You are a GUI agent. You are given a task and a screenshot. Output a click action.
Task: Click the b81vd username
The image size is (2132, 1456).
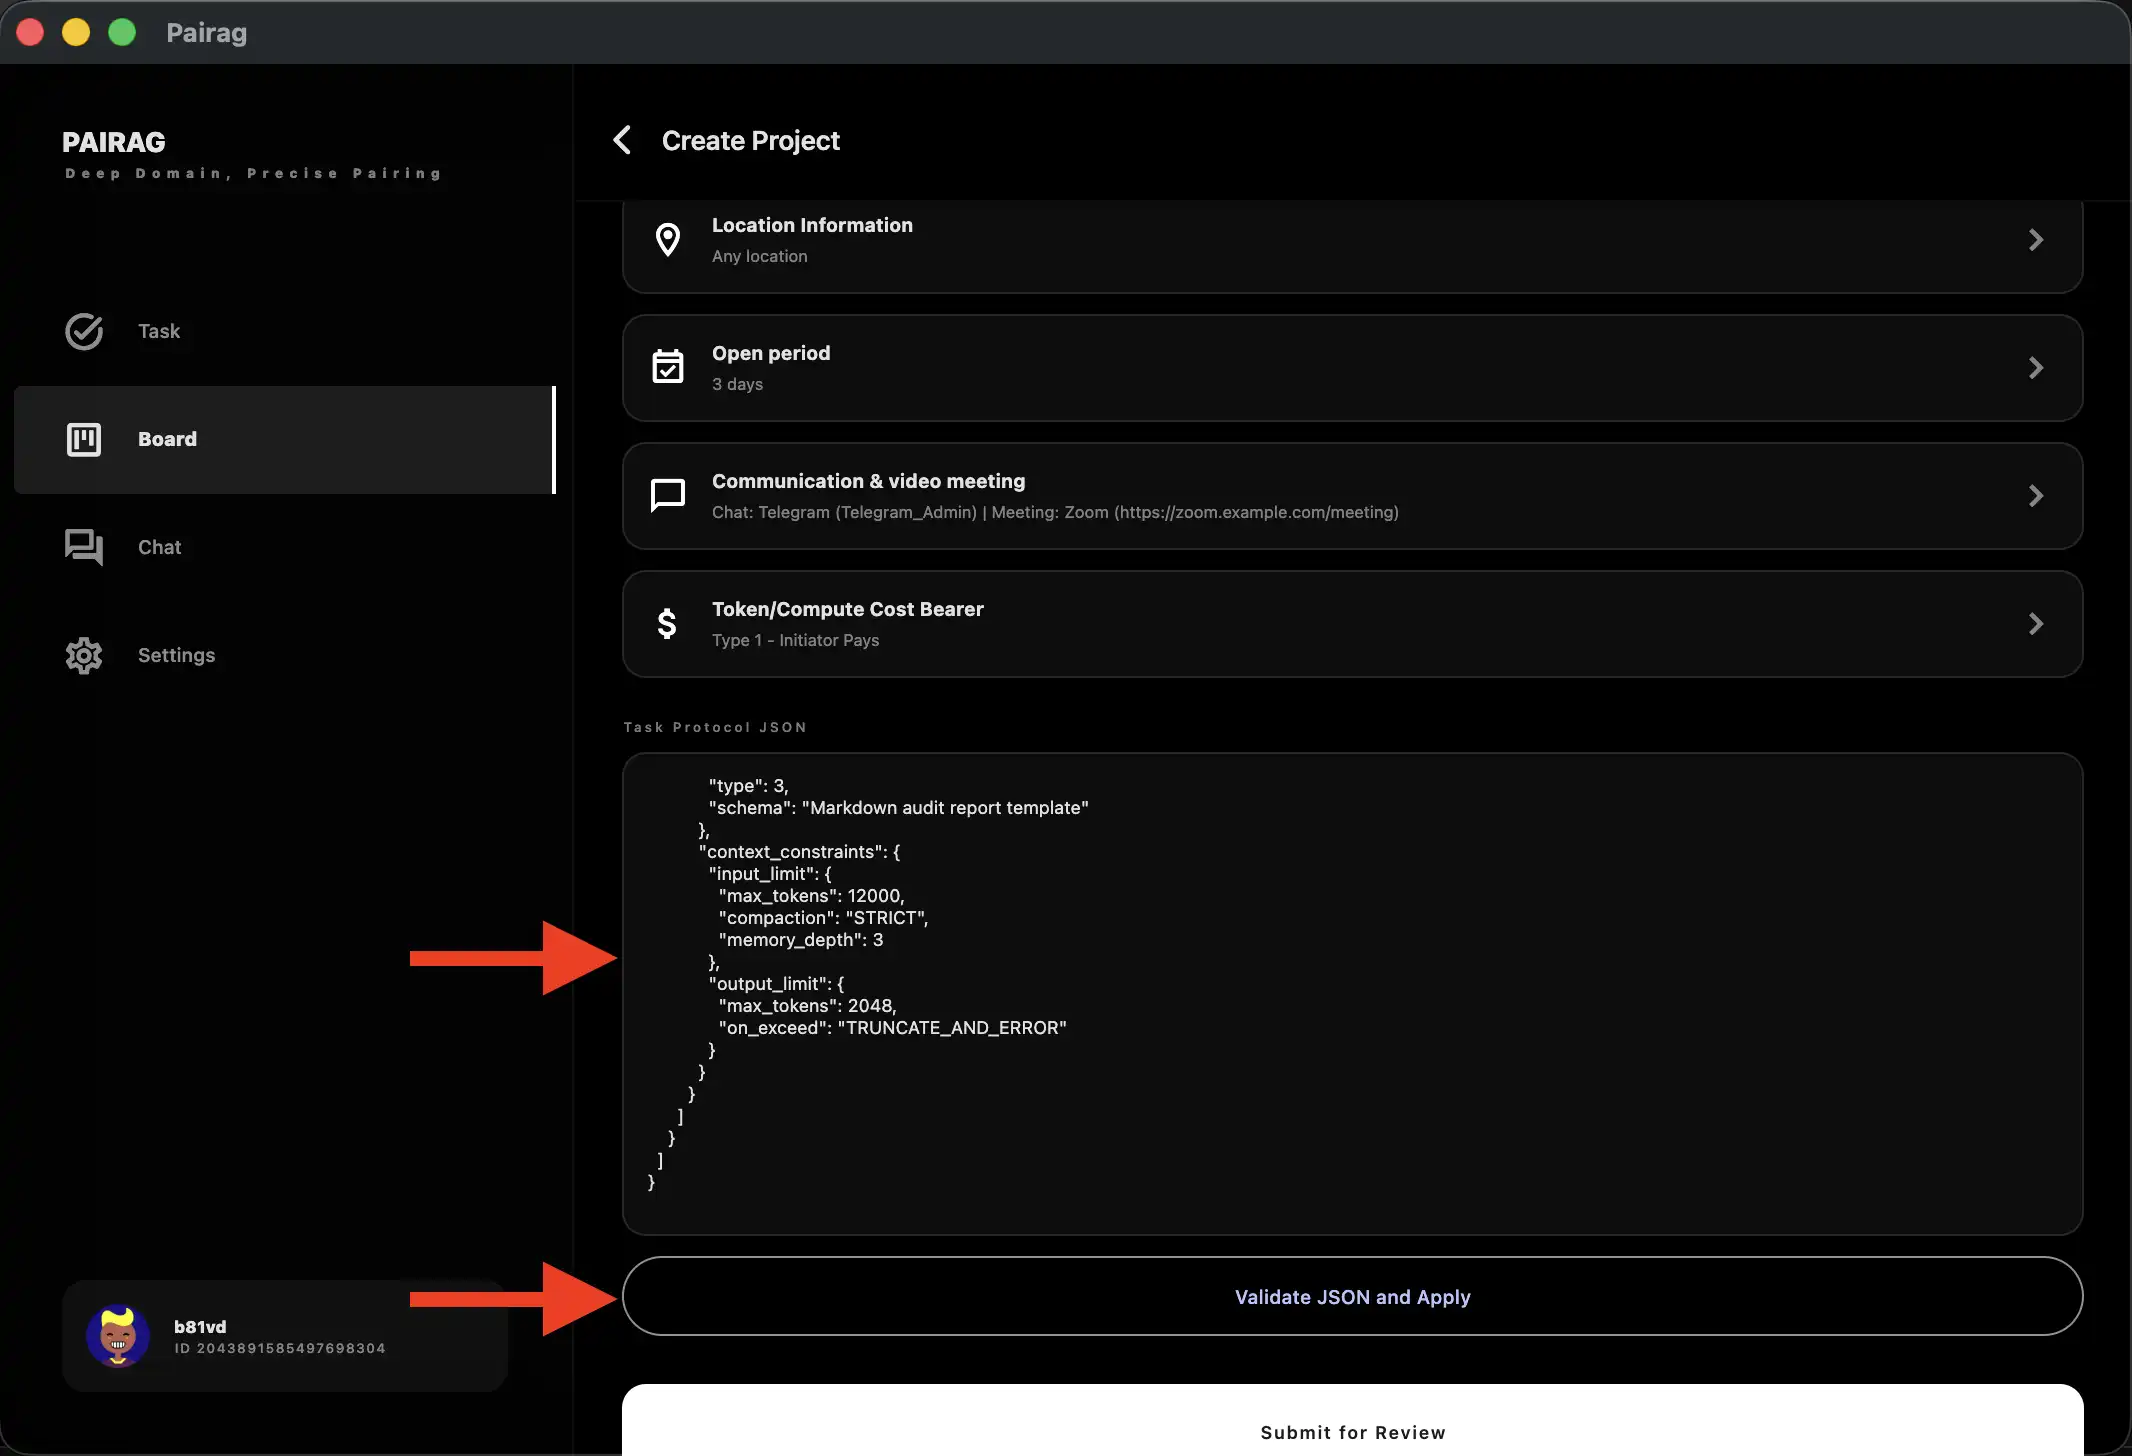tap(200, 1327)
